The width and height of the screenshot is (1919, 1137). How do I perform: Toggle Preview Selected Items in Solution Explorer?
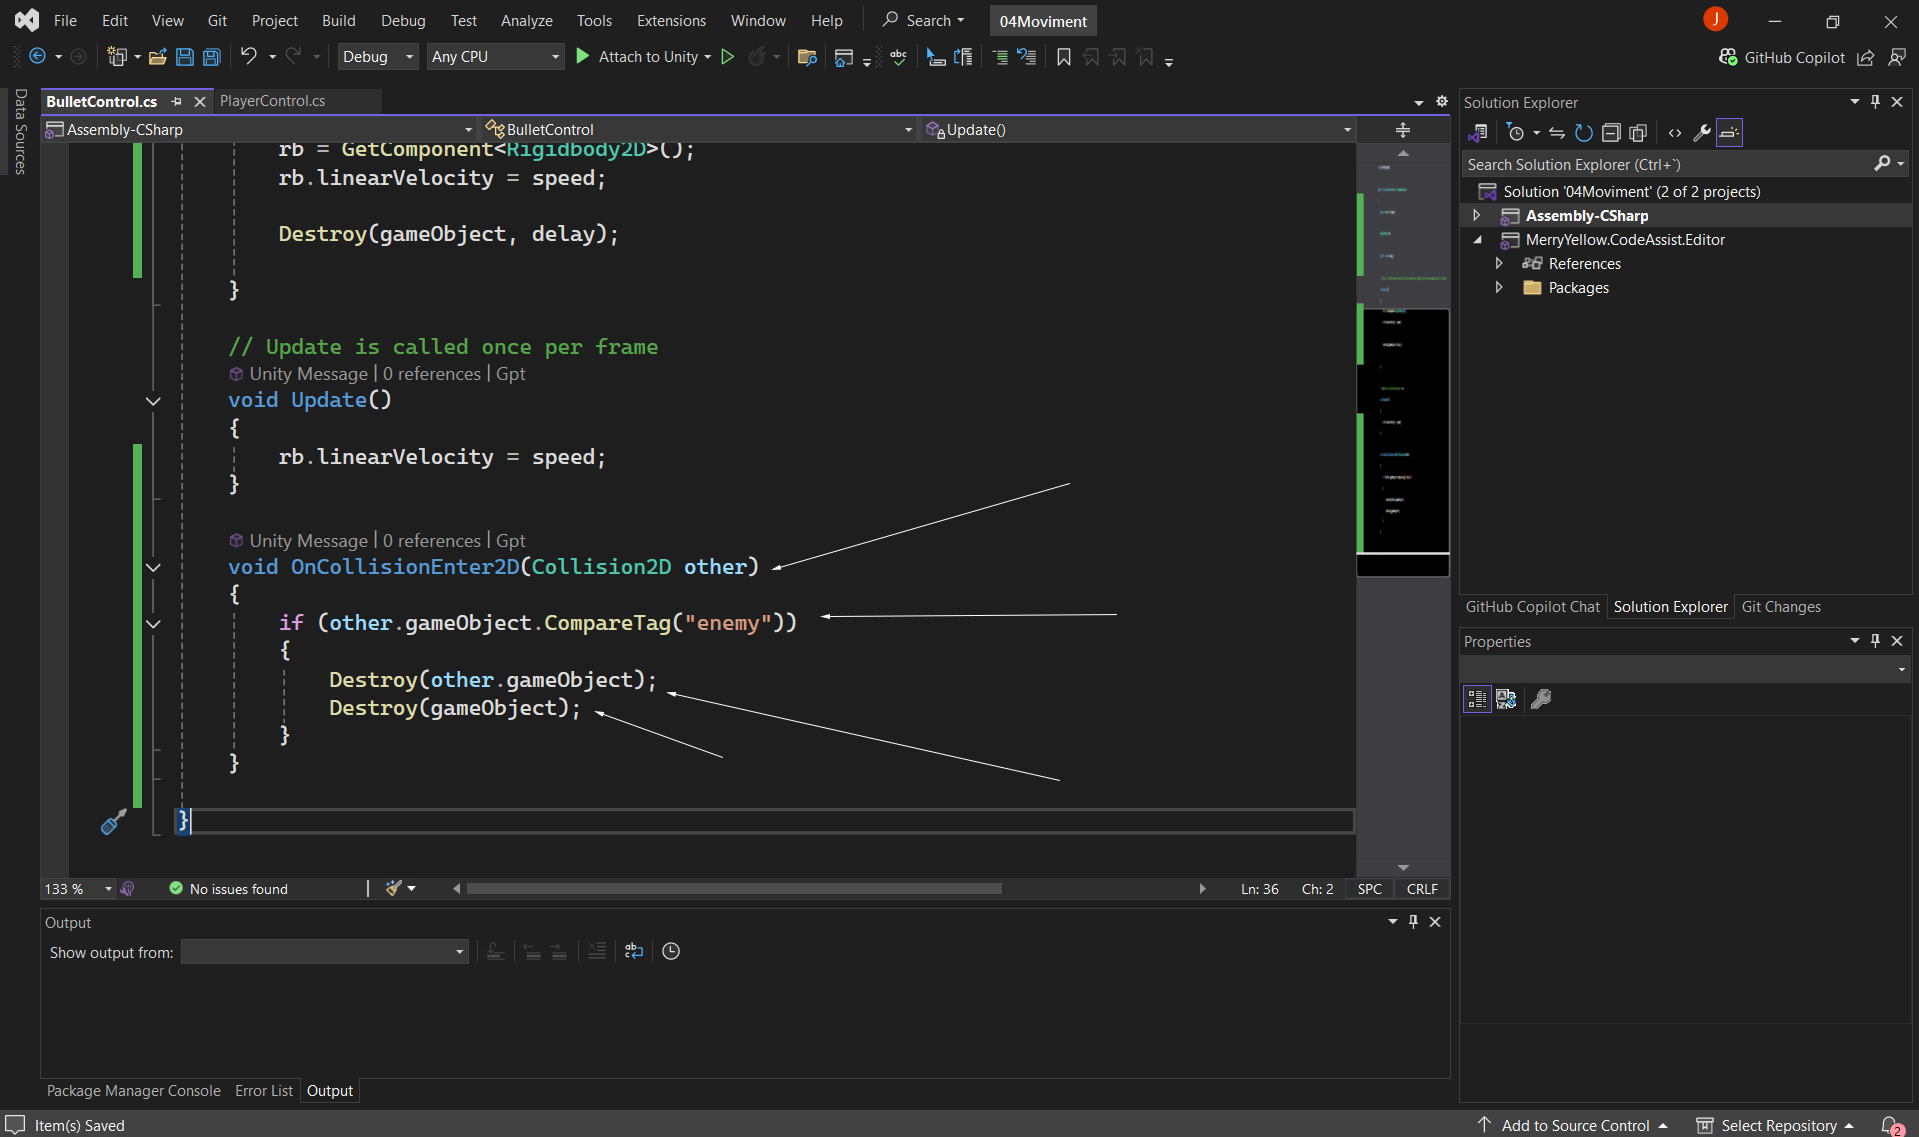pos(1729,133)
